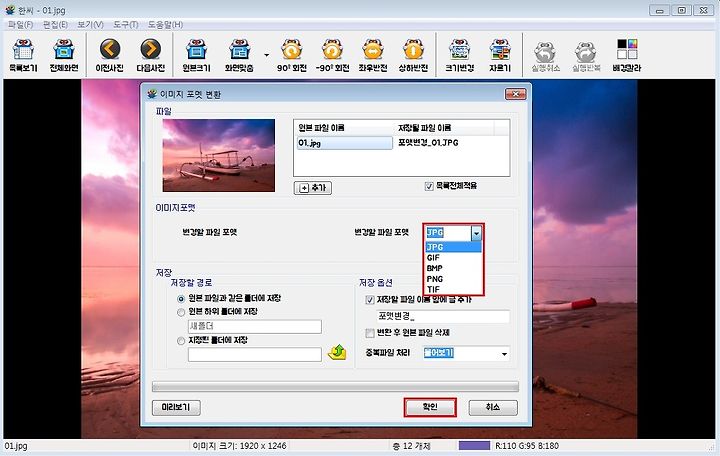Click the 새폴더 subfolder name field
The image size is (720, 456).
[x=255, y=327]
